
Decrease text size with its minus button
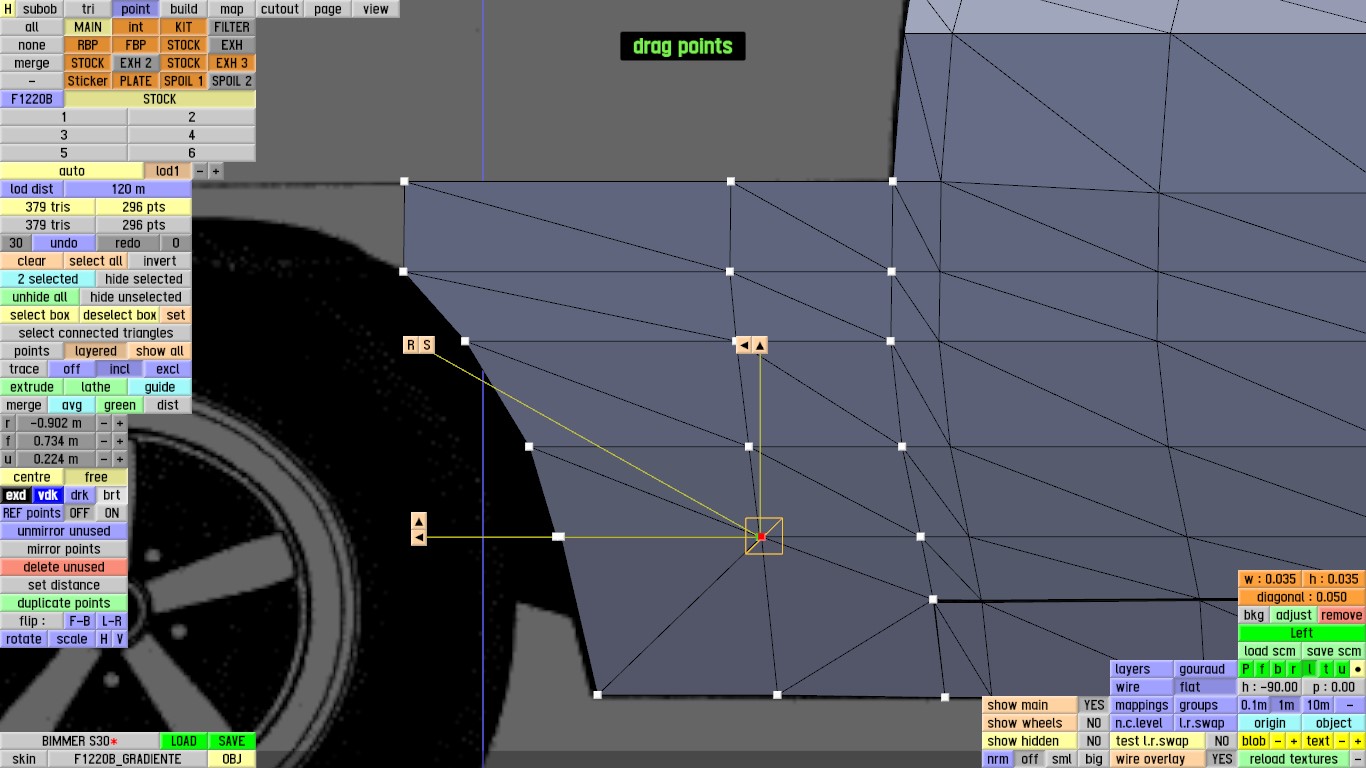click(1342, 741)
